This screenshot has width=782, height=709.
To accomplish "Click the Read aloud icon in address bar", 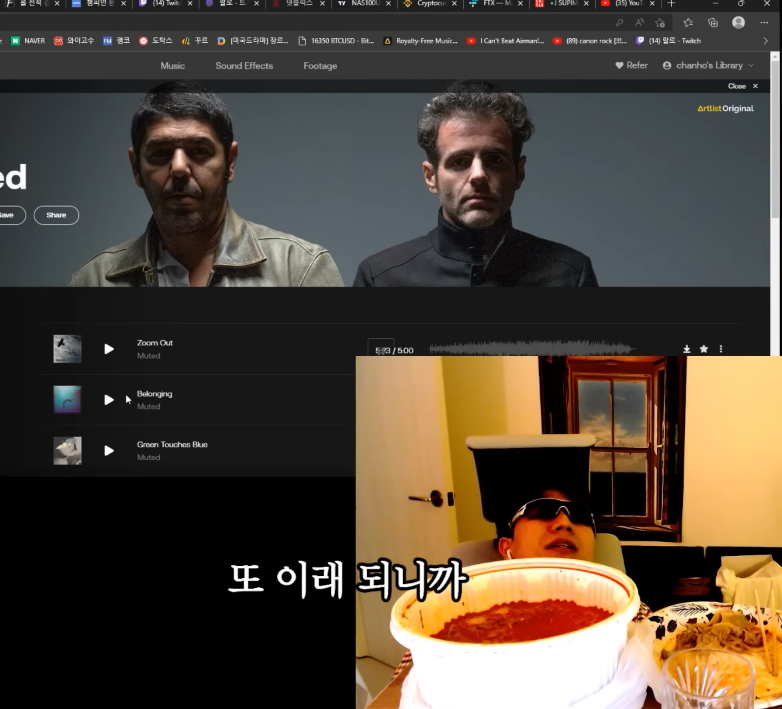I will 639,22.
